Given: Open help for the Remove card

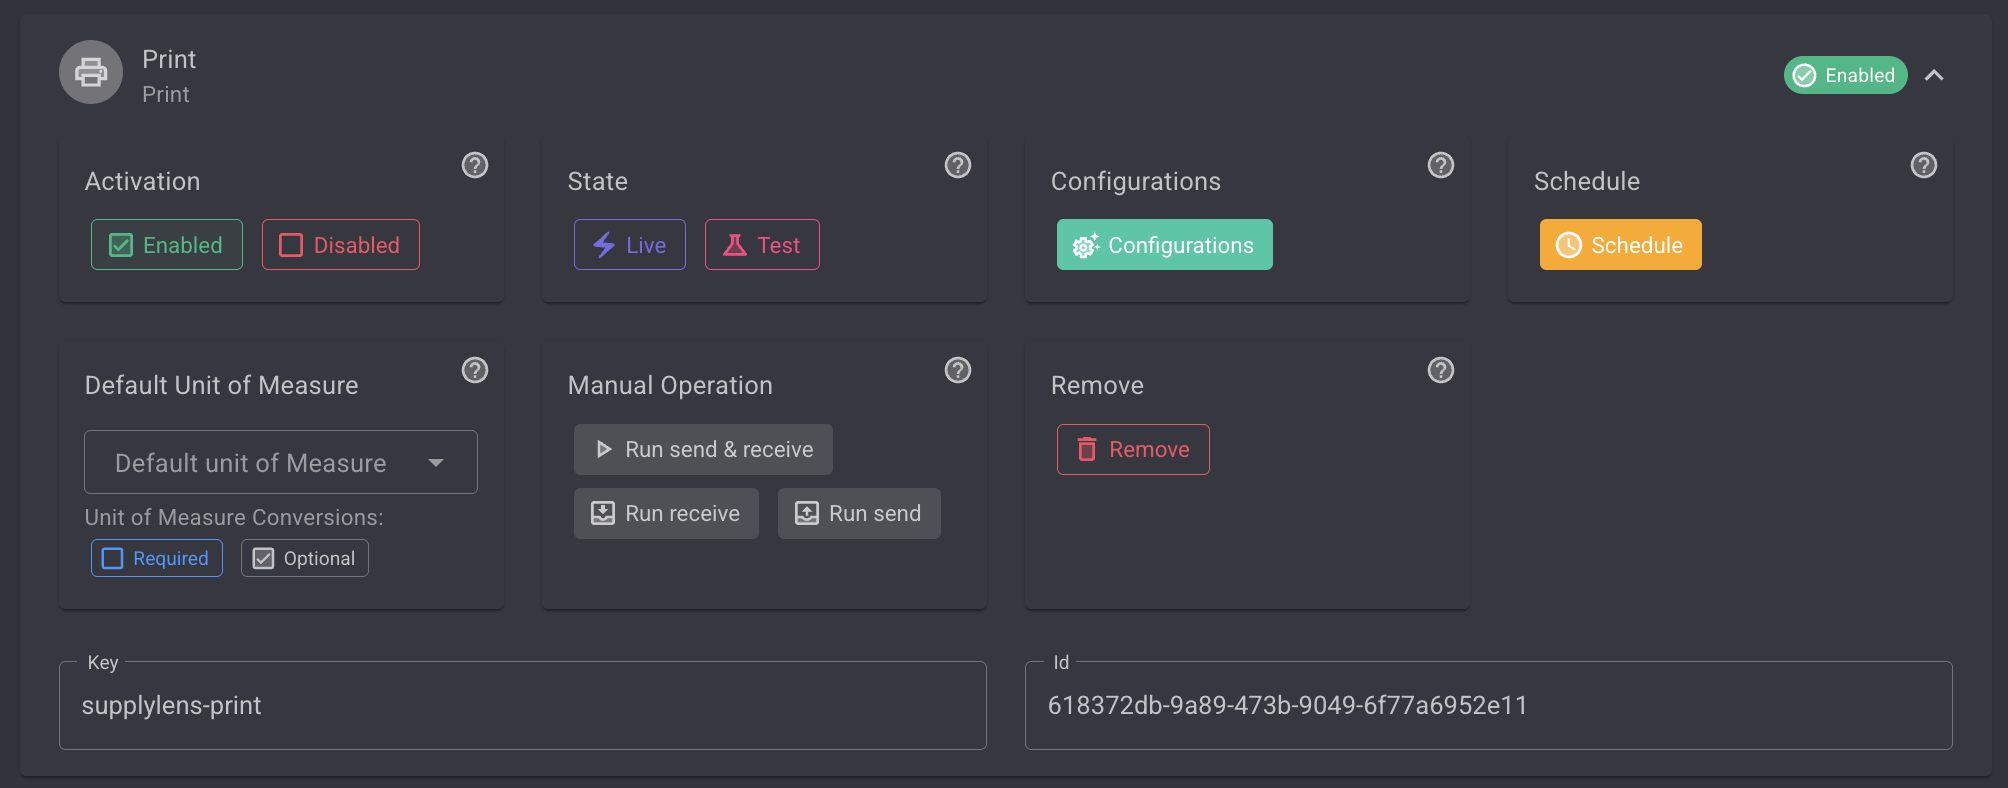Looking at the screenshot, I should [1441, 370].
